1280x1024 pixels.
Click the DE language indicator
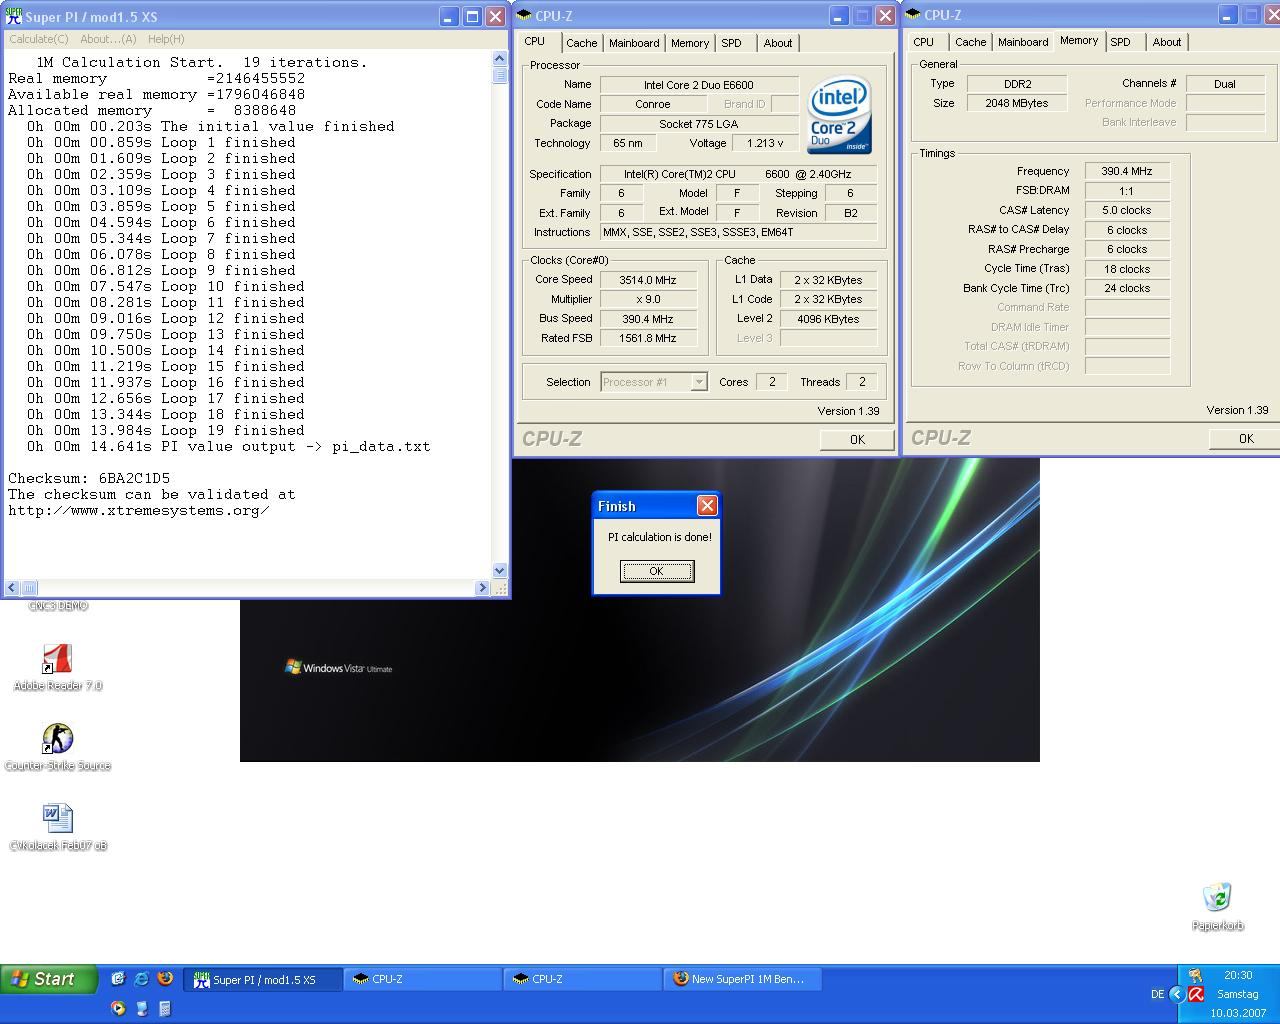point(1157,994)
